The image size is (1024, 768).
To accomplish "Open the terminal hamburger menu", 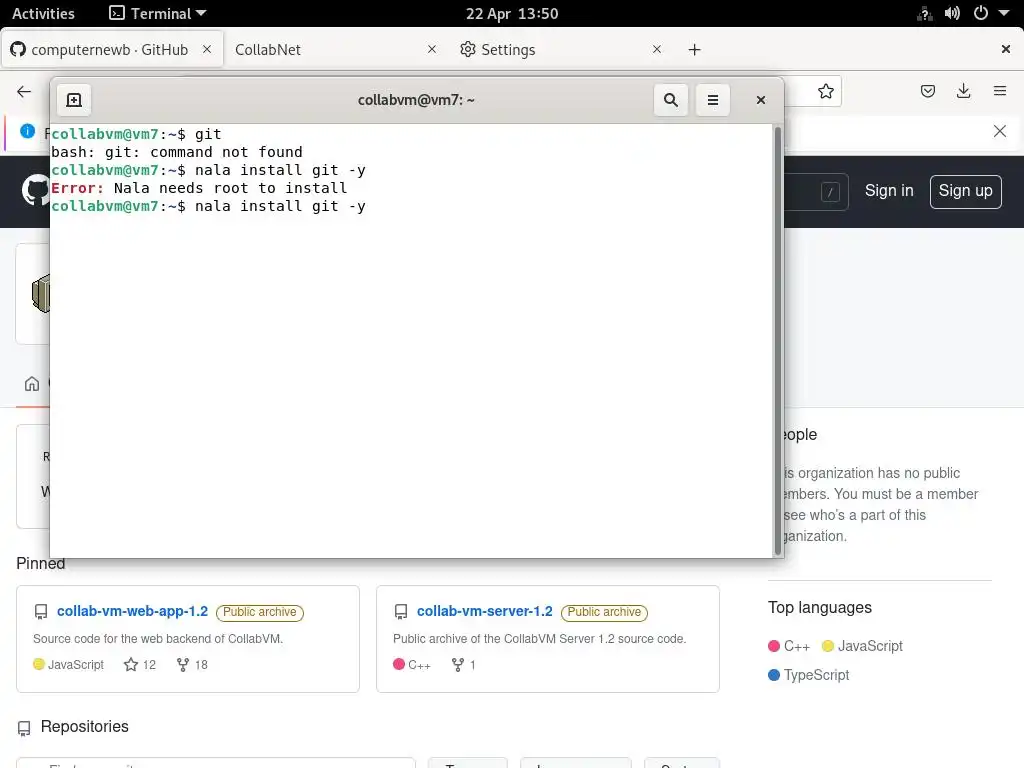I will pos(712,100).
